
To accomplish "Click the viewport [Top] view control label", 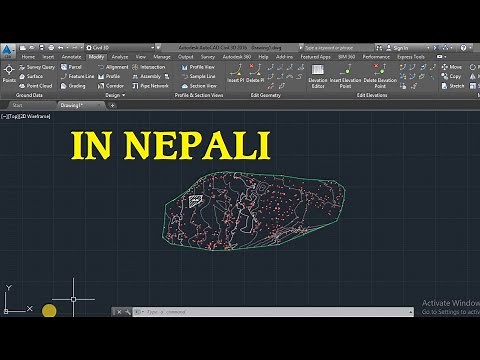I will pyautogui.click(x=12, y=116).
